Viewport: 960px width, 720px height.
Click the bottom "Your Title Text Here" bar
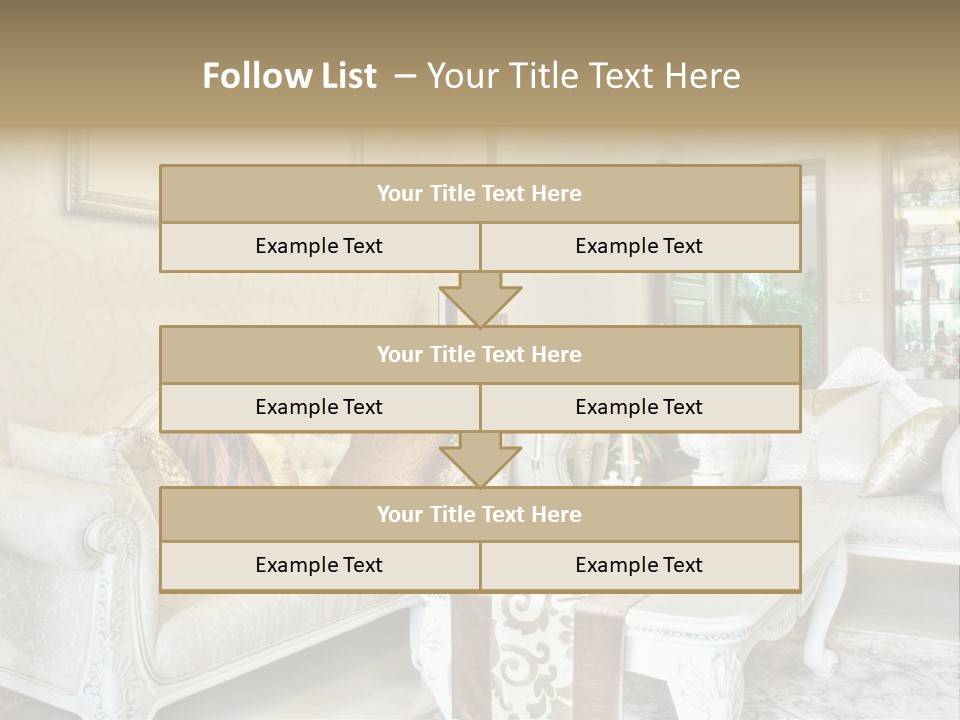[479, 515]
